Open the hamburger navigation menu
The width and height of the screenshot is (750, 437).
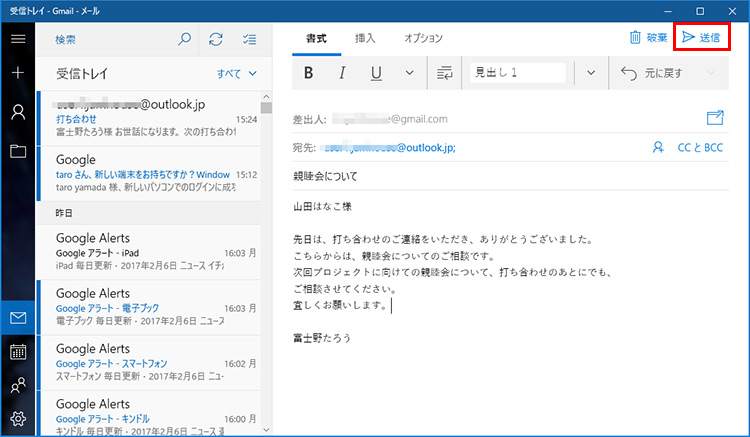pos(17,39)
